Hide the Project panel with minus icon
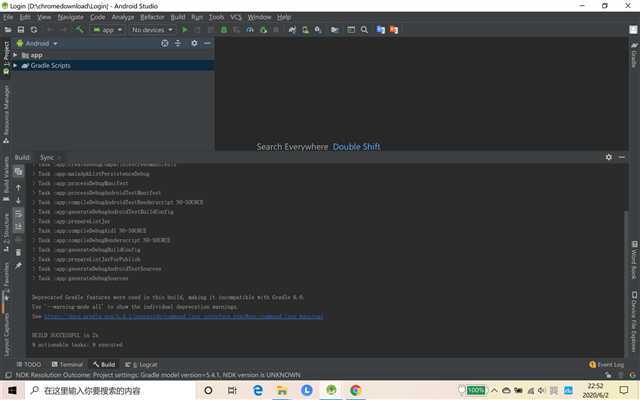 [207, 43]
